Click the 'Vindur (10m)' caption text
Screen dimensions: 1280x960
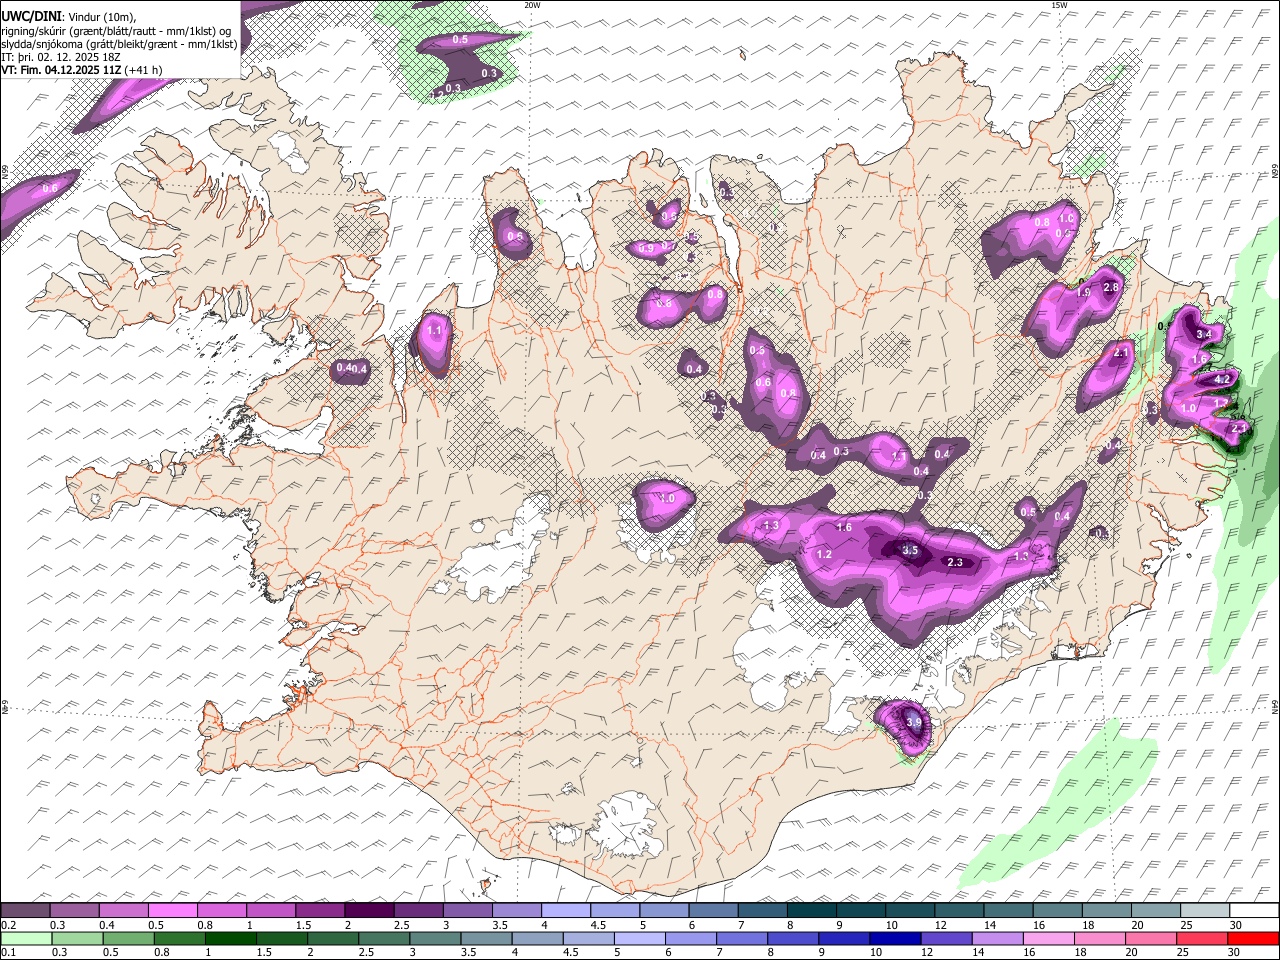click(100, 17)
